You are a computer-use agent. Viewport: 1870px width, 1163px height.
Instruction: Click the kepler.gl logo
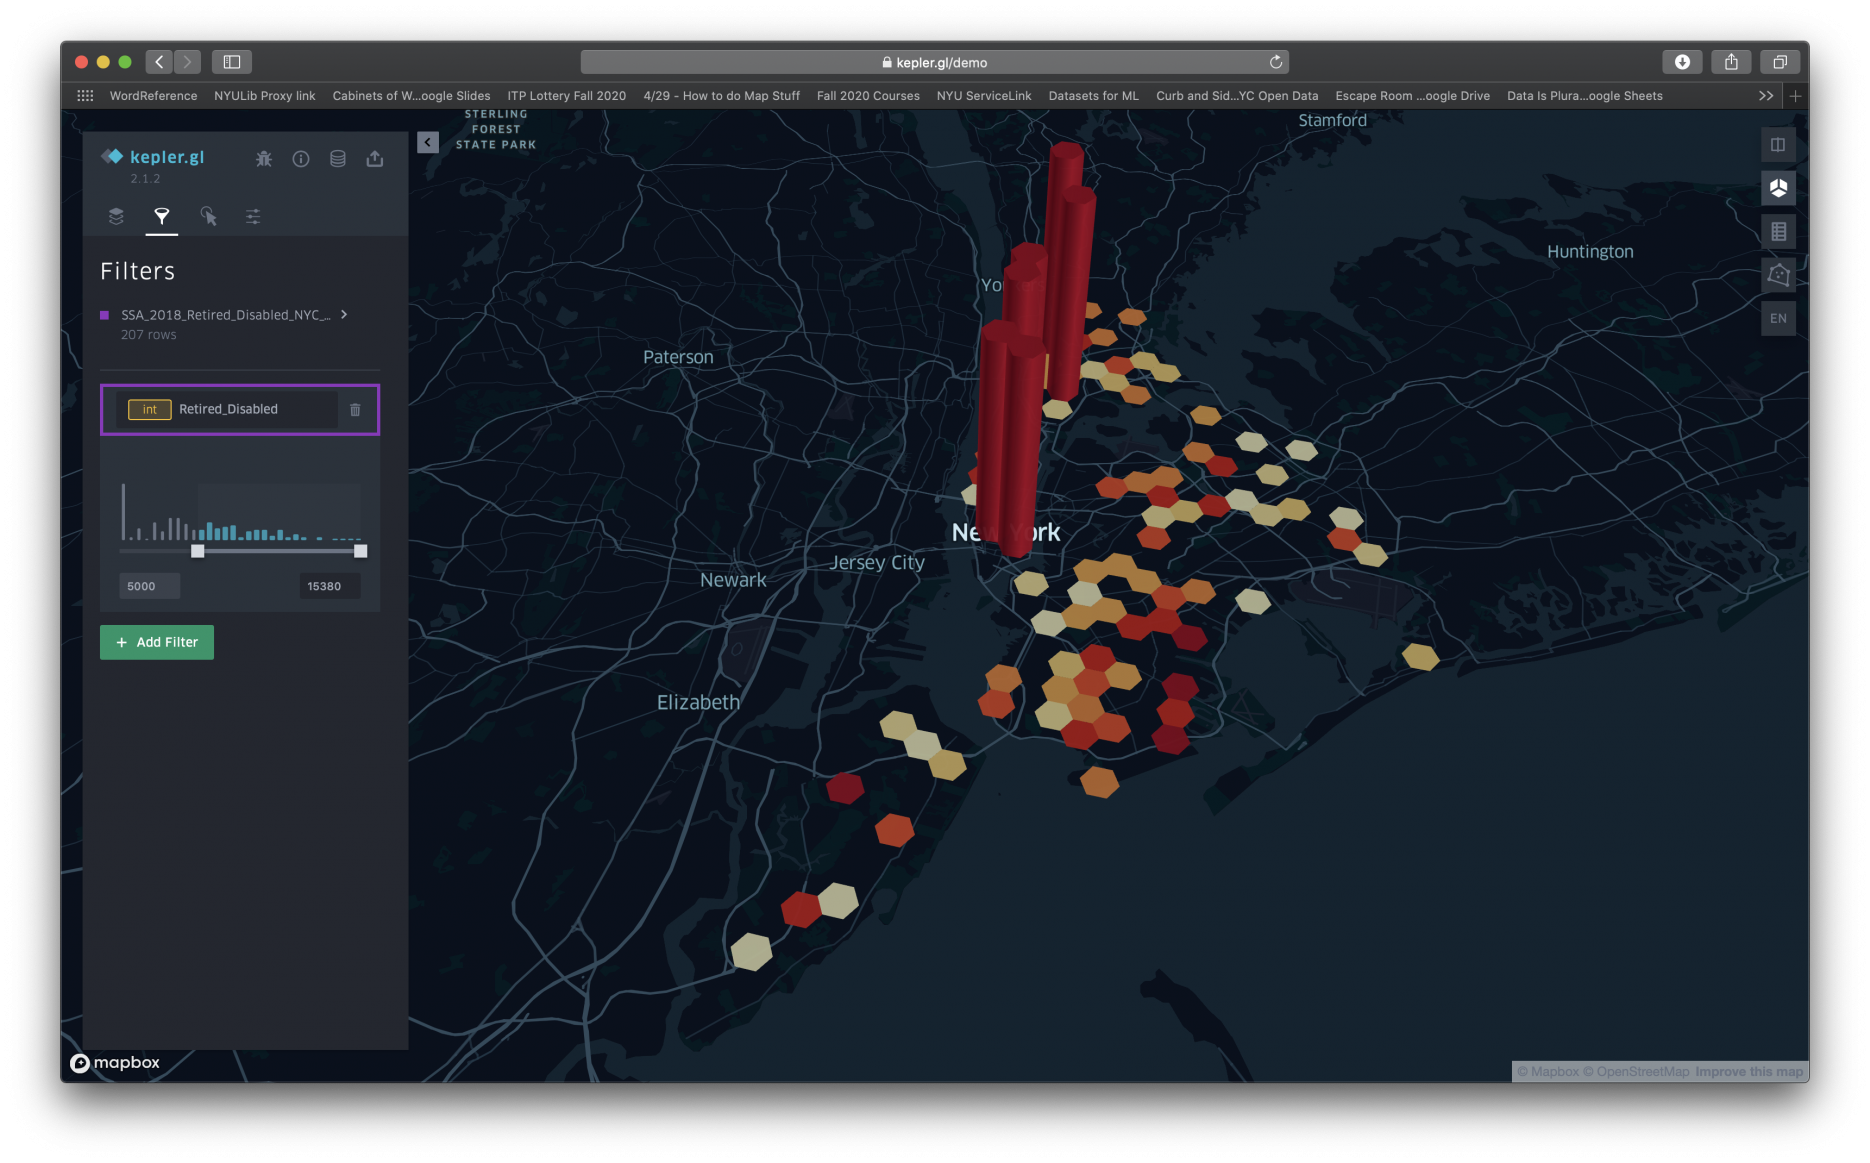point(153,157)
